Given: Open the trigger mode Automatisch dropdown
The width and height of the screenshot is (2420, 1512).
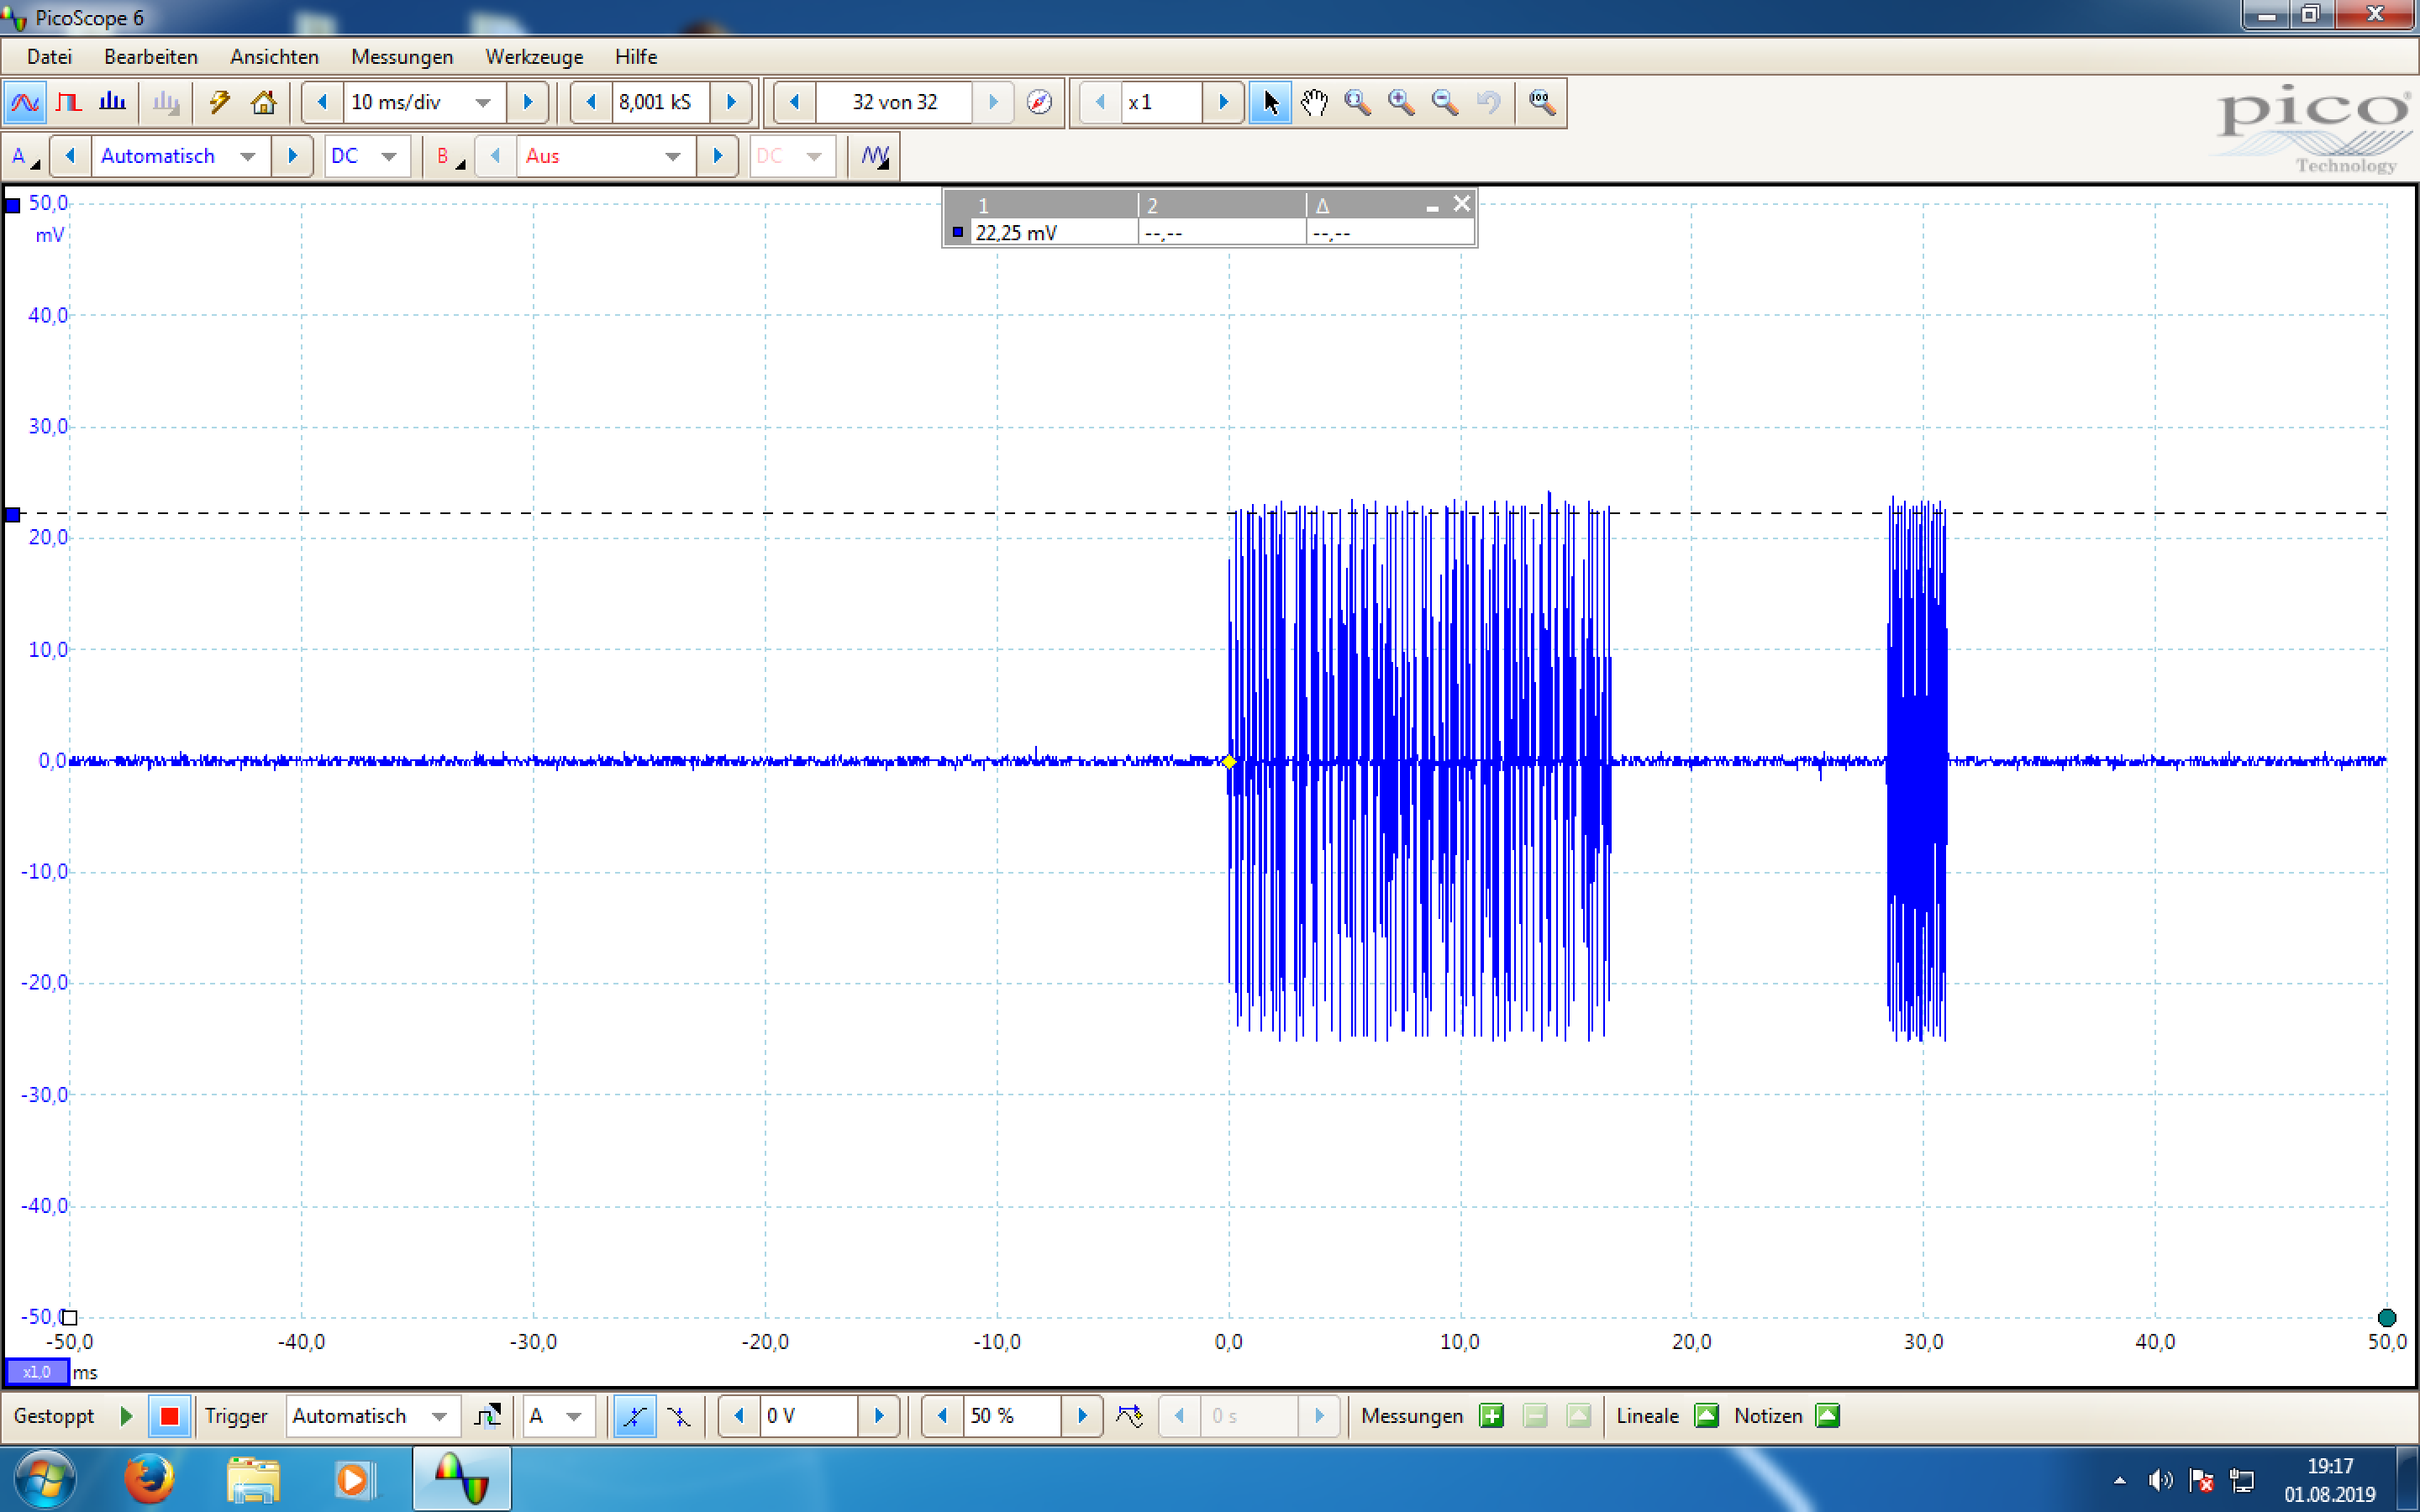Looking at the screenshot, I should pyautogui.click(x=439, y=1416).
